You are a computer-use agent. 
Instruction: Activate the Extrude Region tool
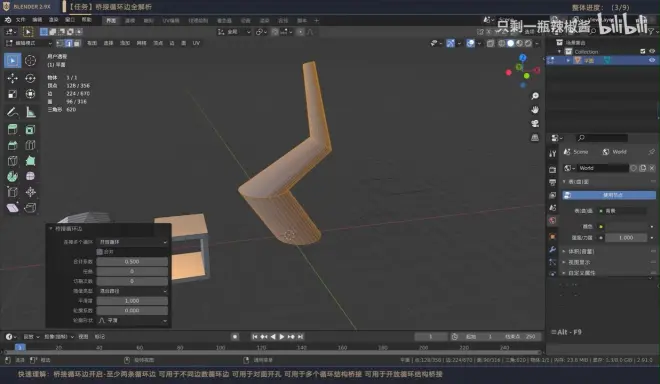(12, 130)
